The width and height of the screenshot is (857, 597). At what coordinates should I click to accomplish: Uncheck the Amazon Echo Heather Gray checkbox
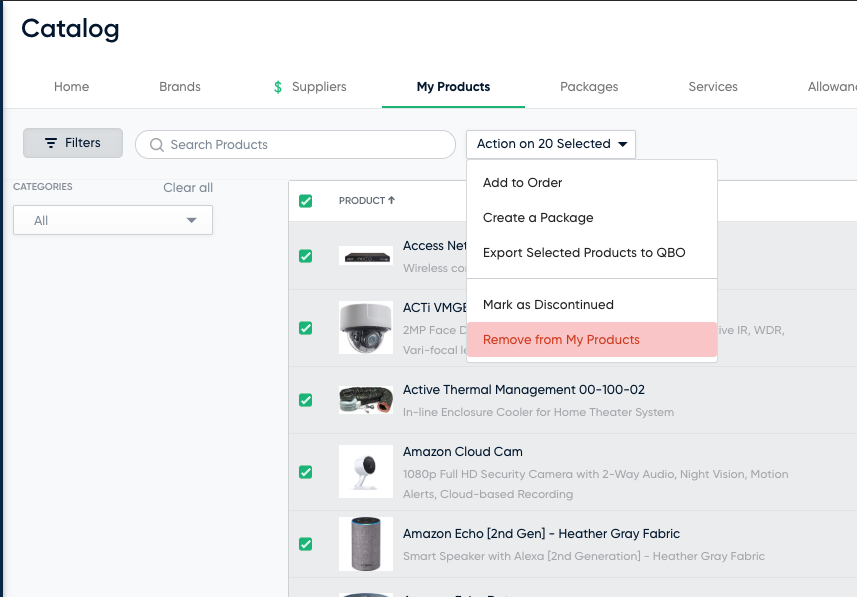point(306,544)
